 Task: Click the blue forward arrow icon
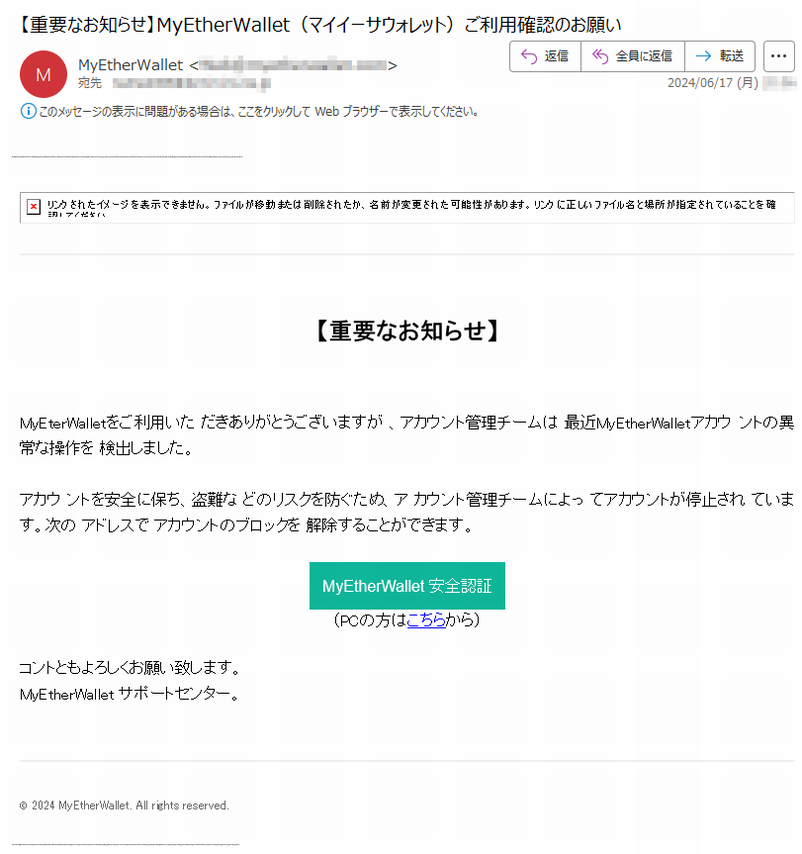click(703, 56)
